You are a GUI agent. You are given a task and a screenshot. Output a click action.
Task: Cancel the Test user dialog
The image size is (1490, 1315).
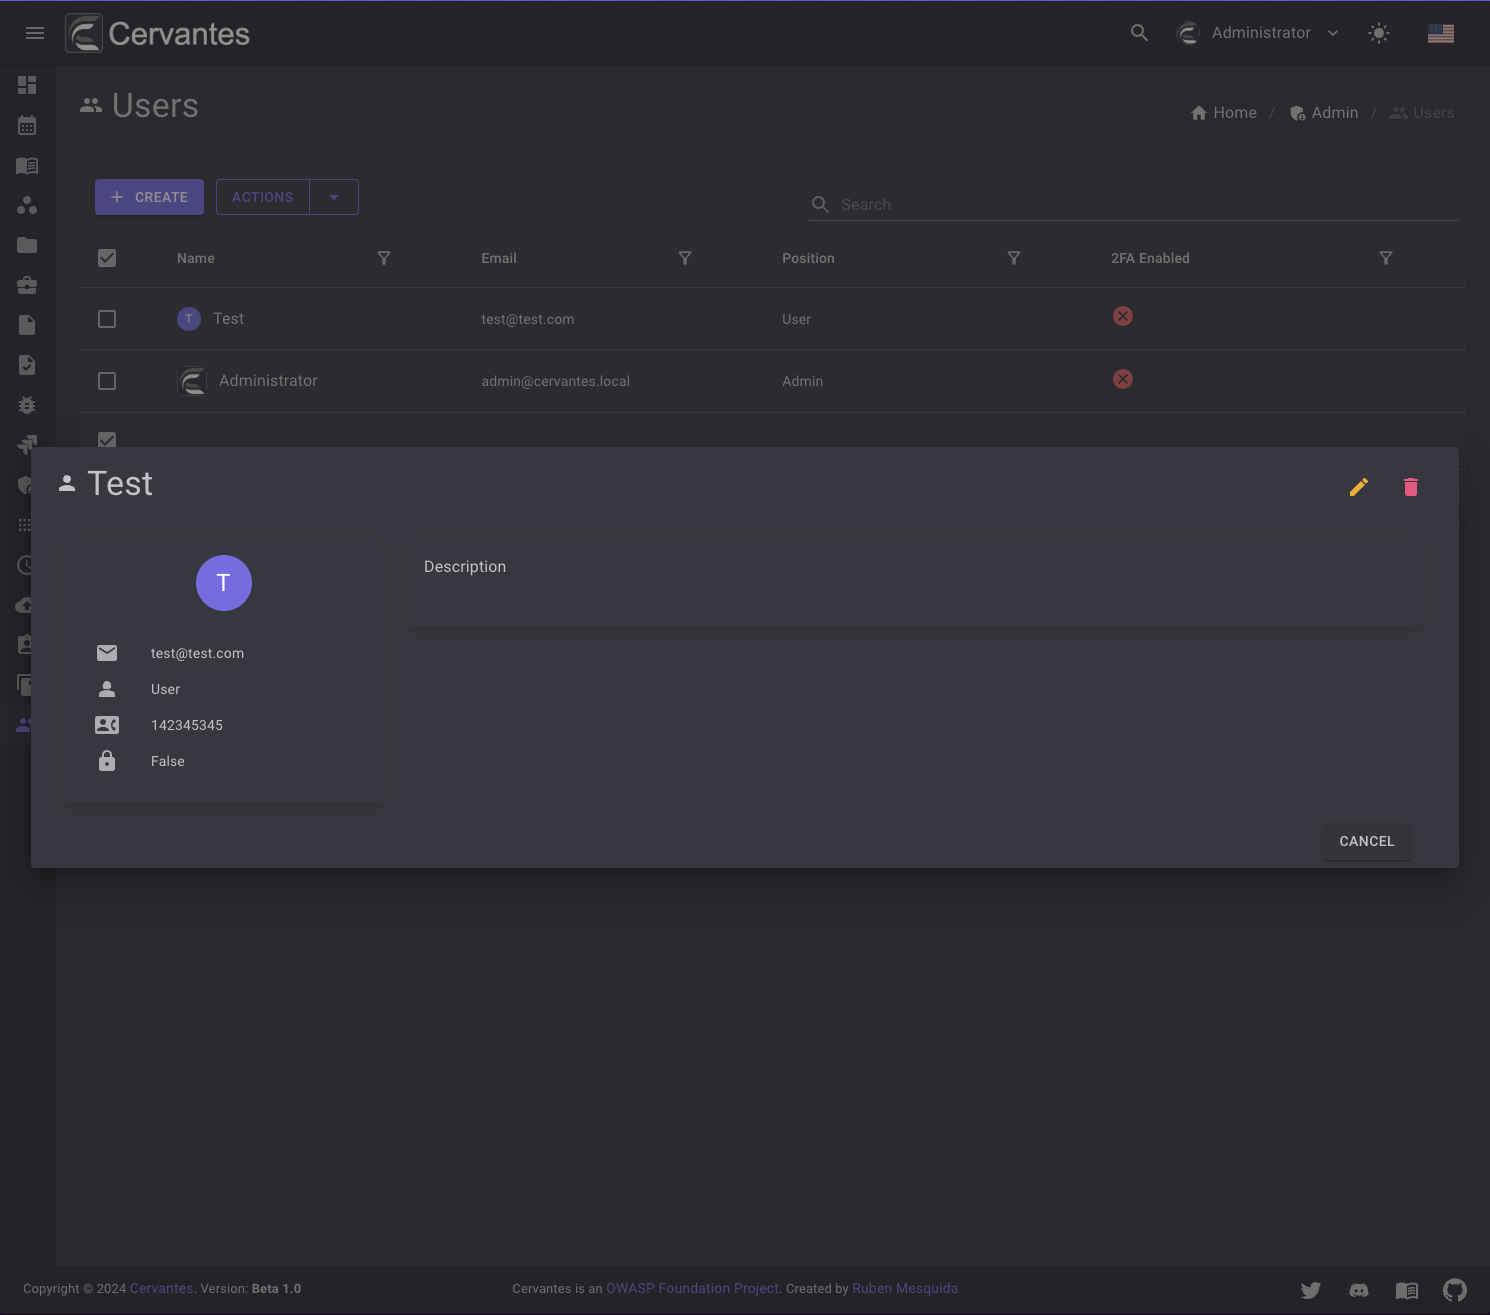click(1367, 841)
